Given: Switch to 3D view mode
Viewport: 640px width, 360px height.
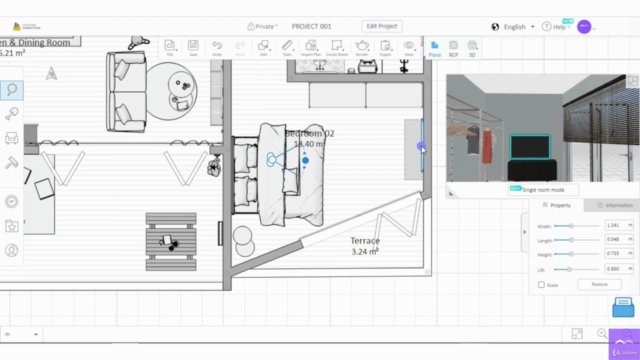Looking at the screenshot, I should pyautogui.click(x=472, y=49).
